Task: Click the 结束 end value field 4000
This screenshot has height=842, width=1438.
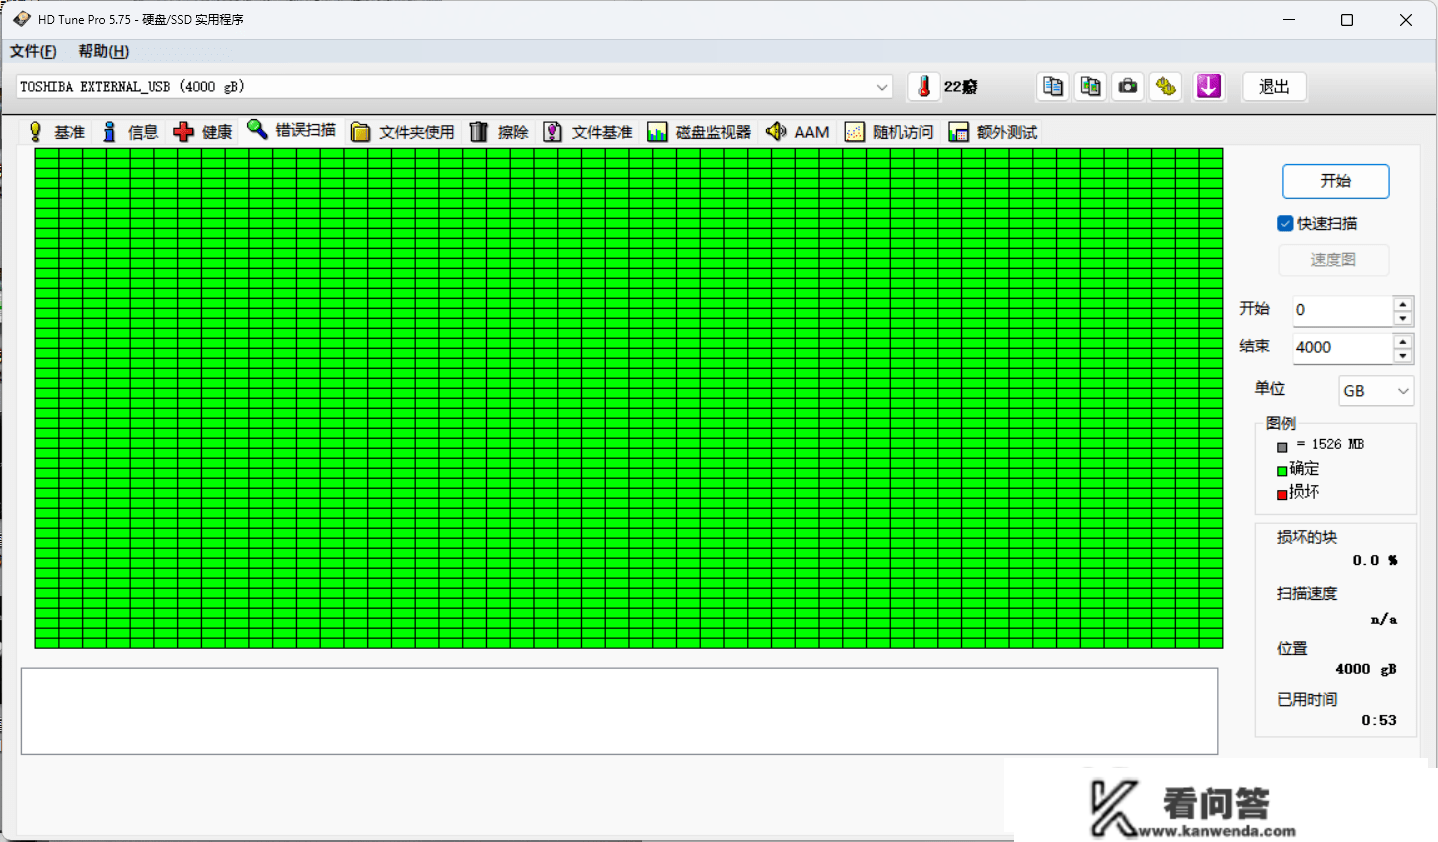Action: pyautogui.click(x=1341, y=347)
